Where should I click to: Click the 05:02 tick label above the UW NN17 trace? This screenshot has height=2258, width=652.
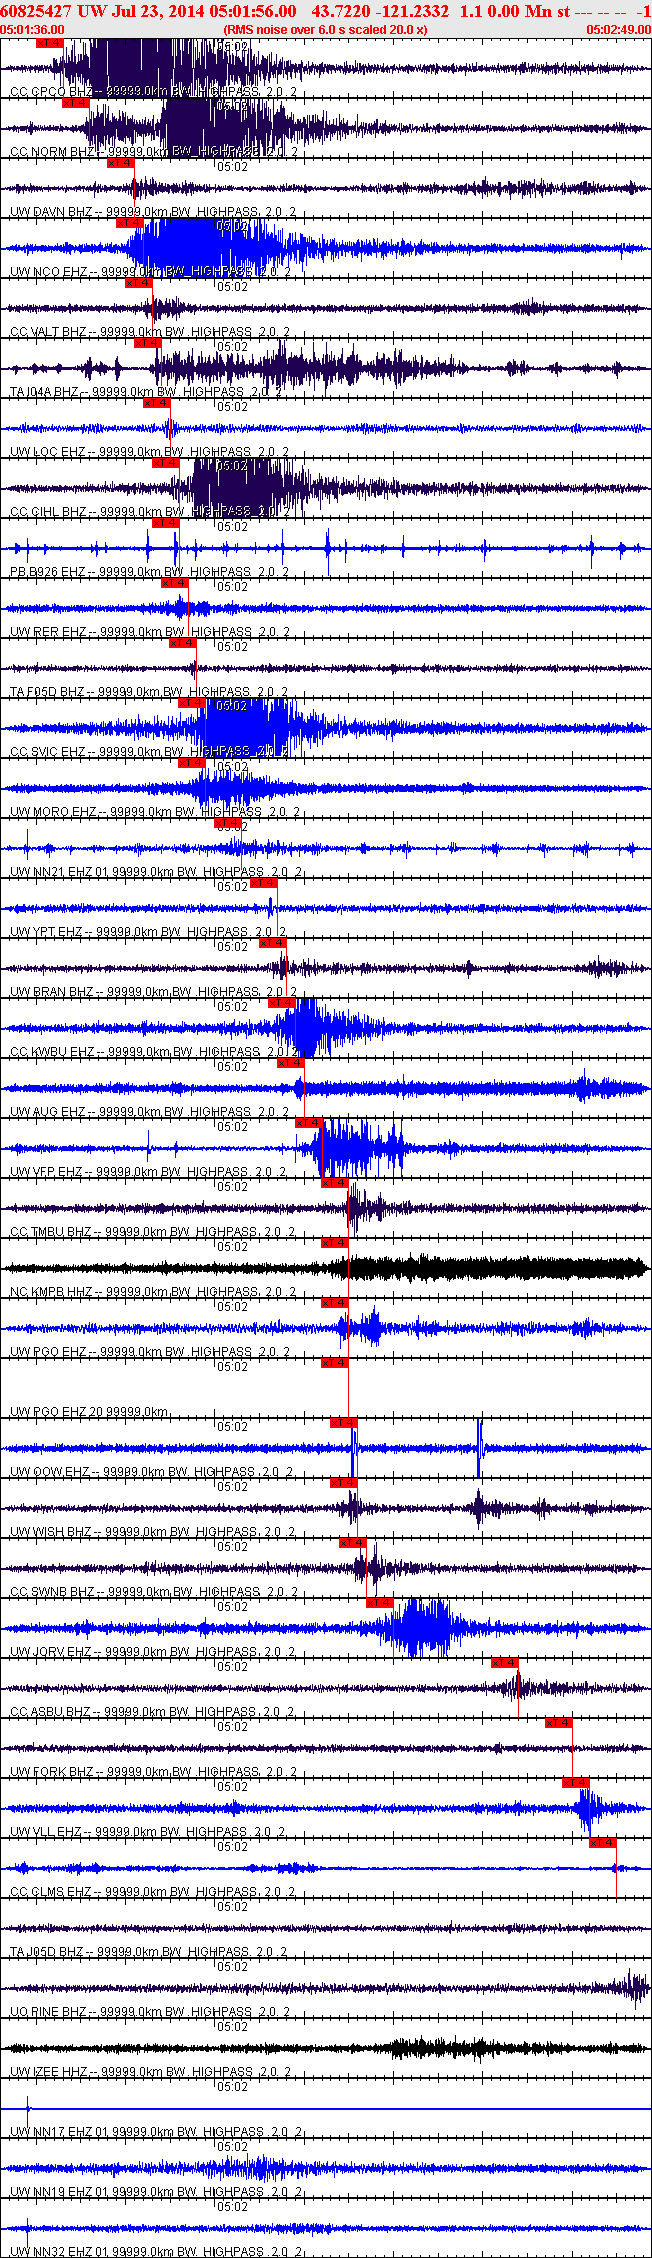[x=233, y=2087]
